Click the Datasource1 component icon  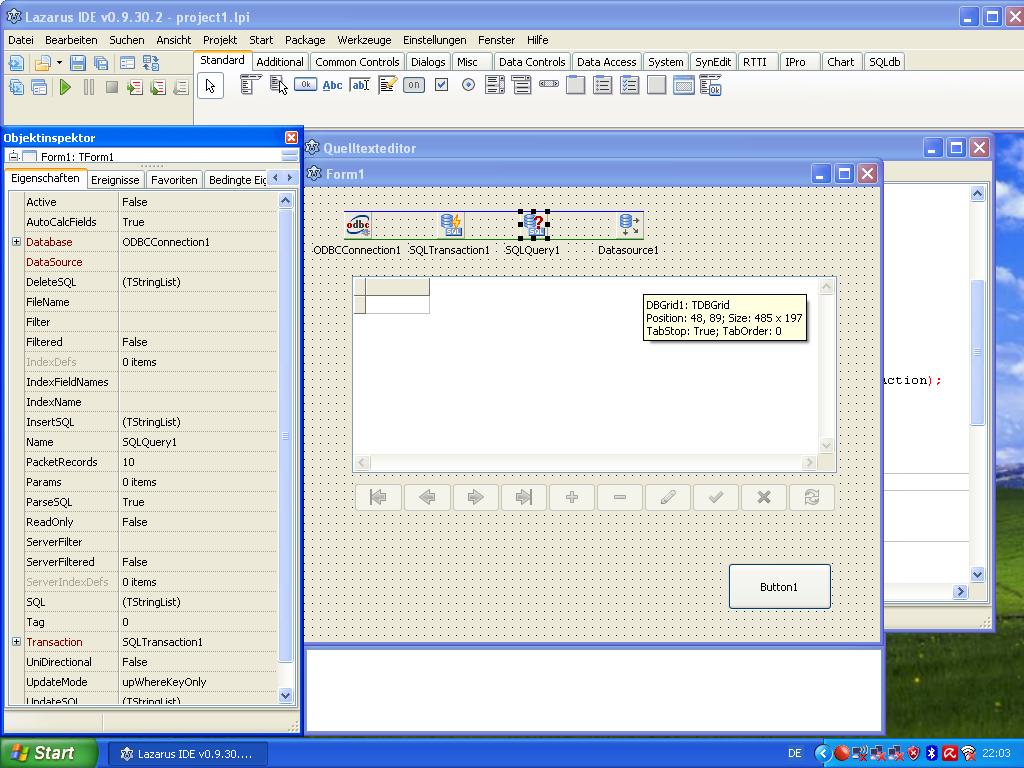[628, 225]
